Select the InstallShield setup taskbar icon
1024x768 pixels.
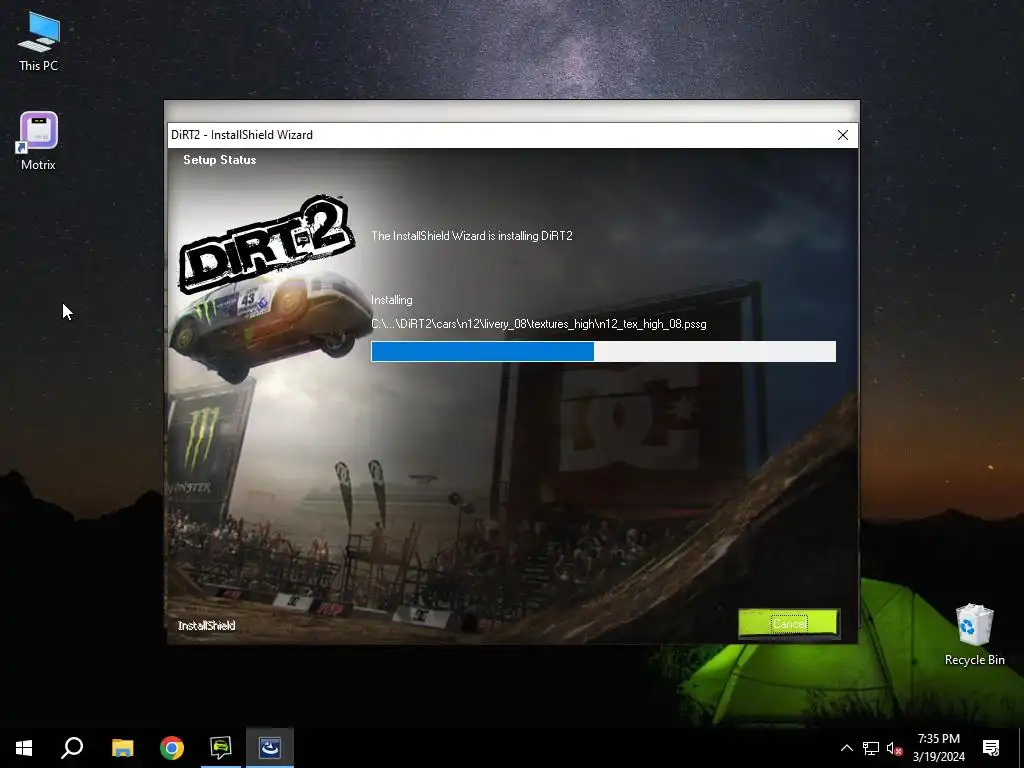(x=270, y=748)
